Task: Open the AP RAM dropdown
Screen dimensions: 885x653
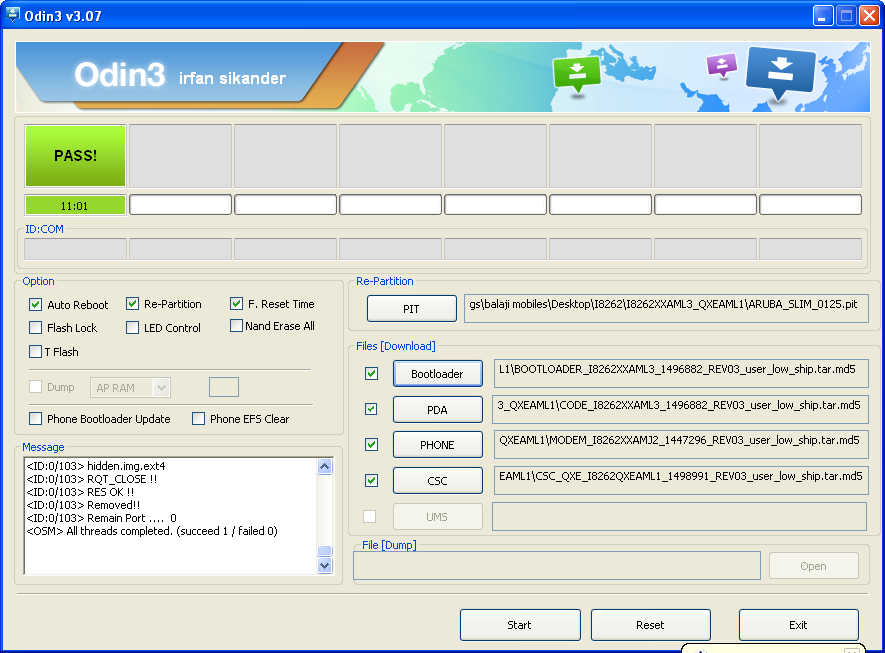Action: [161, 388]
